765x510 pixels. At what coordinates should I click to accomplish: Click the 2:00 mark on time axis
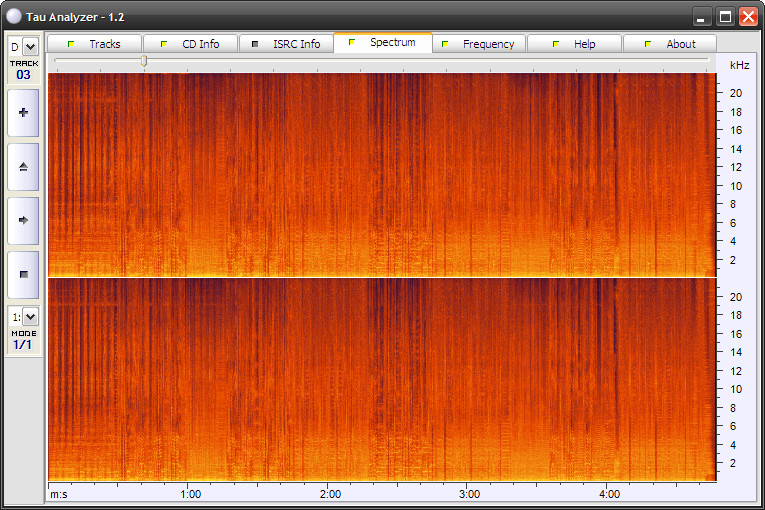click(x=330, y=494)
